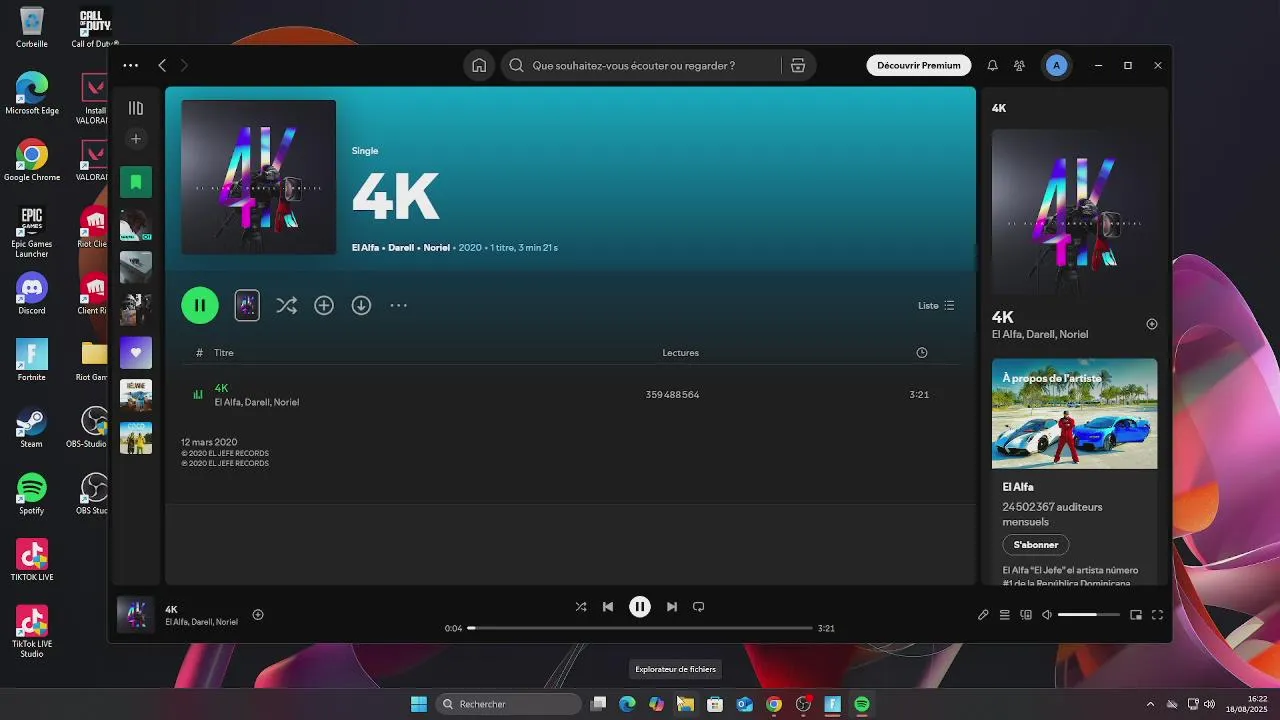Screen dimensions: 1280x720
Task: Open El Alfa artist link in header
Action: click(365, 247)
